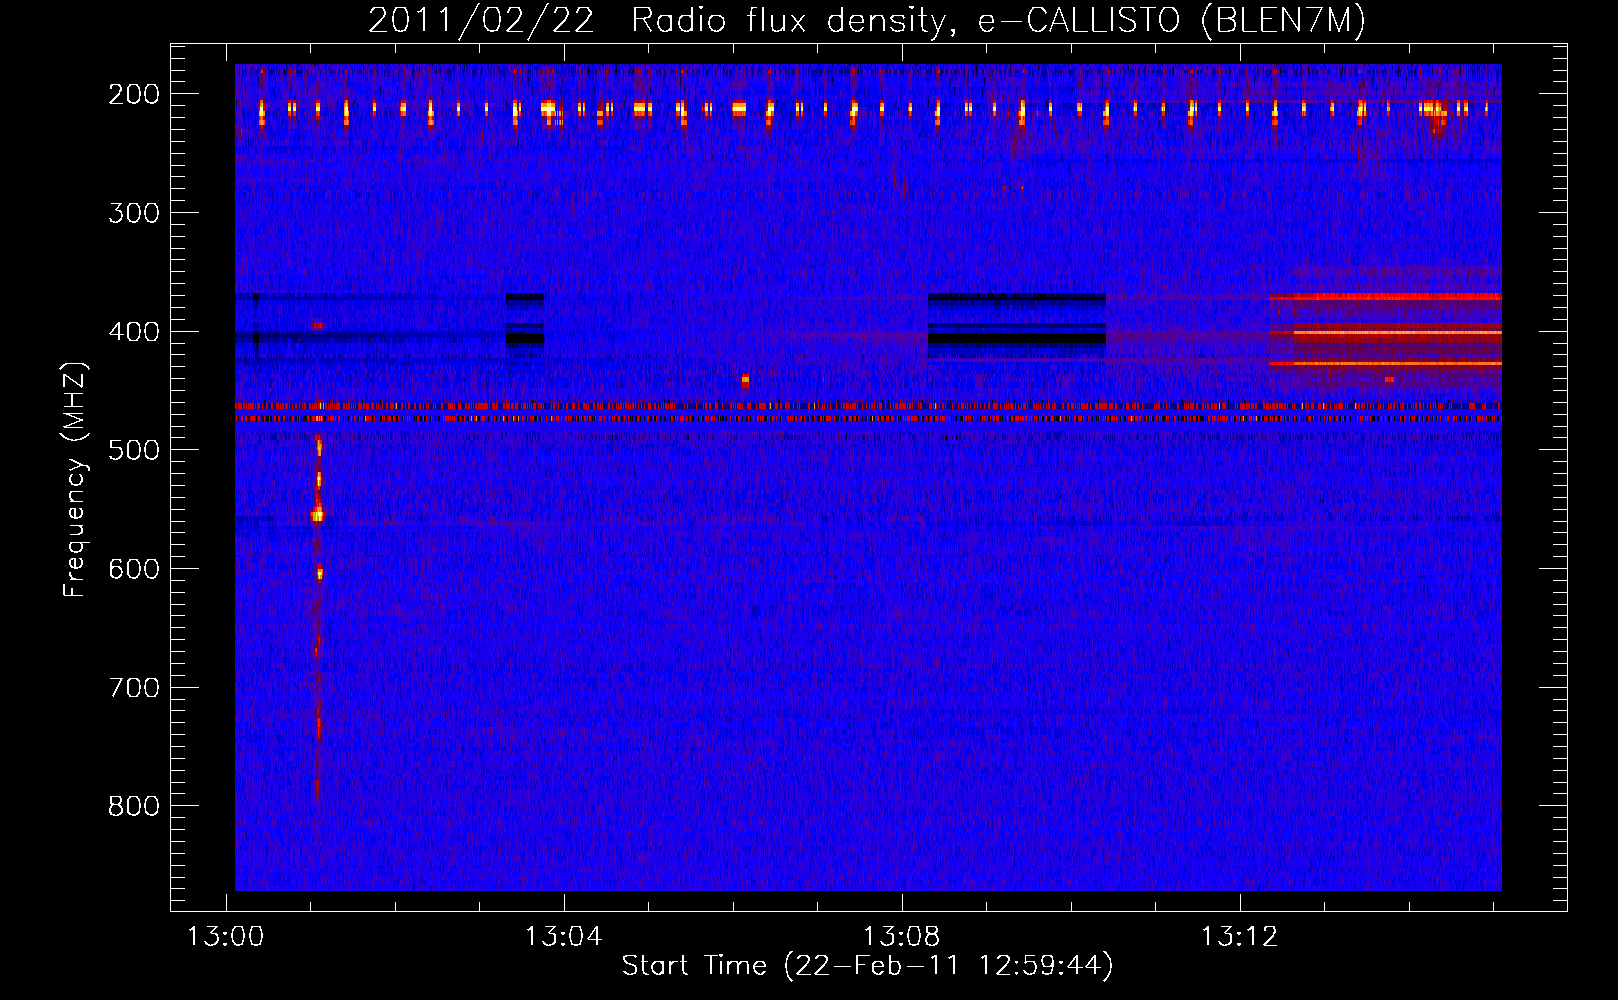1618x1000 pixels.
Task: Select the '200' frequency axis label
Action: coord(134,94)
